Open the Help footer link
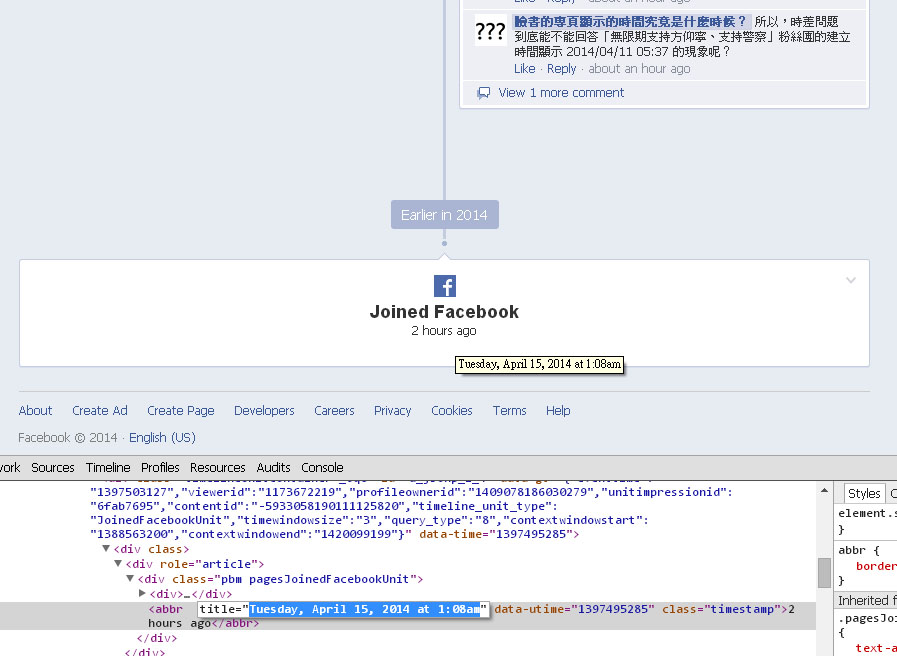The height and width of the screenshot is (656, 897). (558, 411)
